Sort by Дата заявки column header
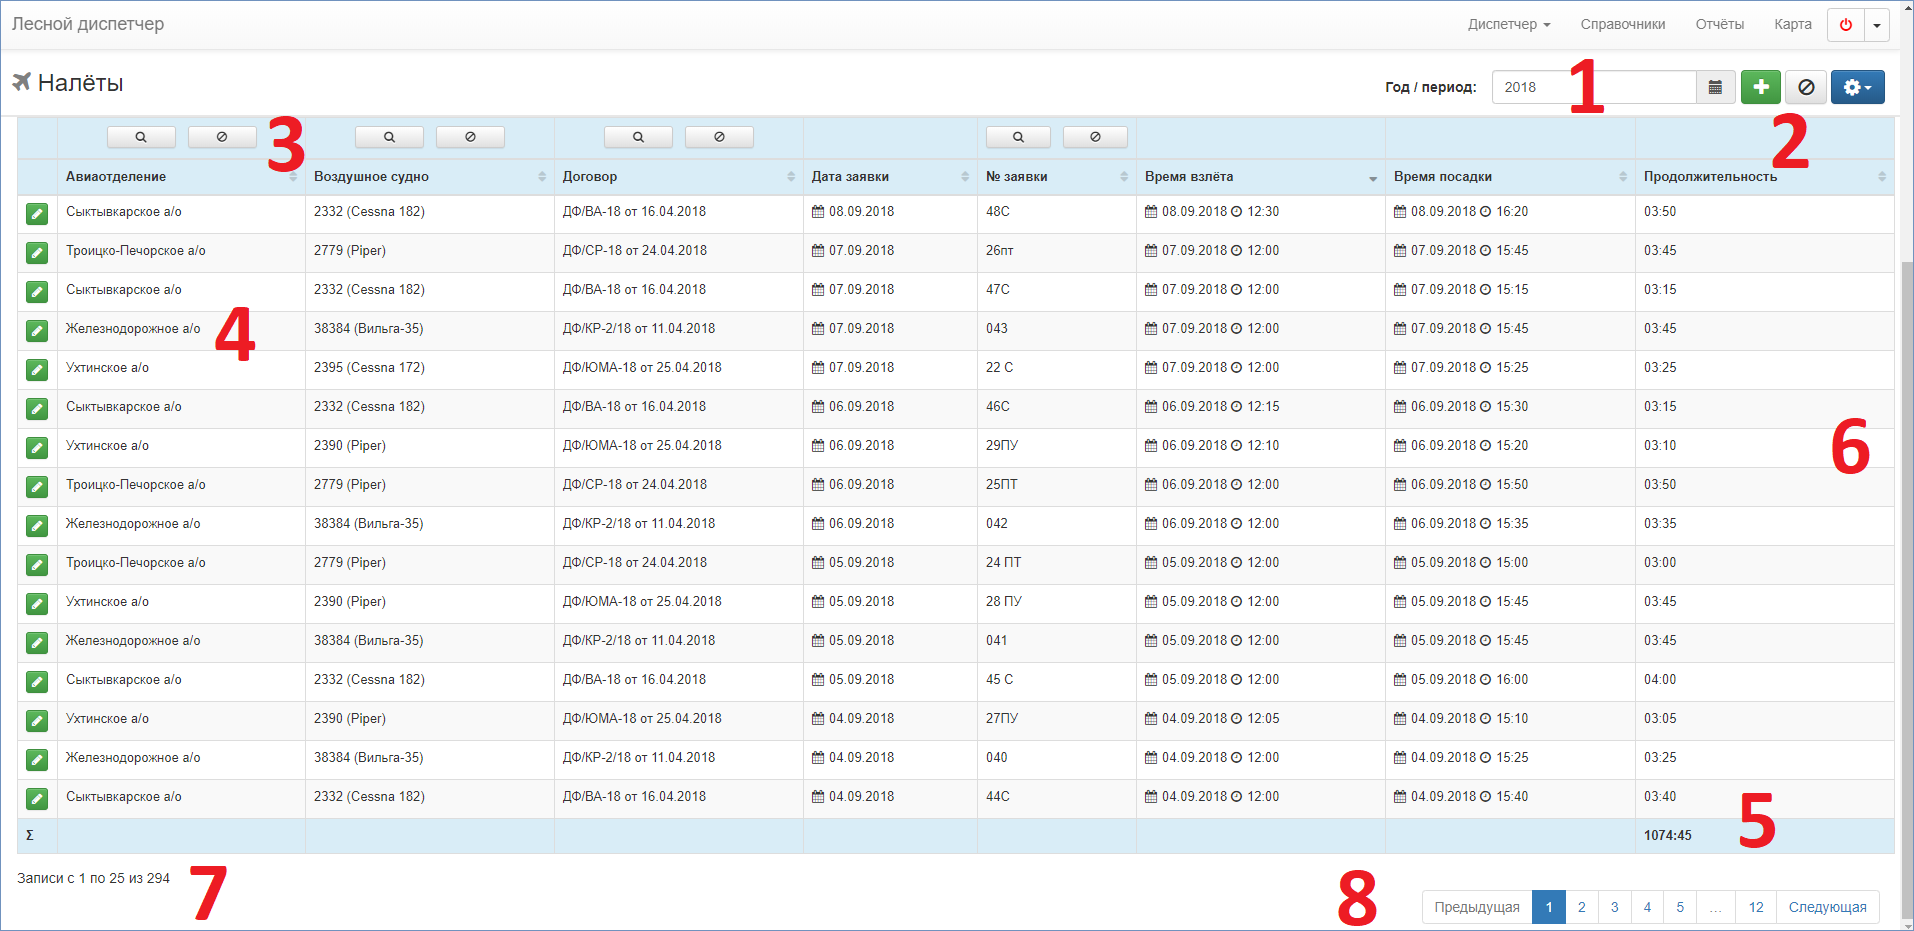This screenshot has width=1914, height=931. point(890,177)
